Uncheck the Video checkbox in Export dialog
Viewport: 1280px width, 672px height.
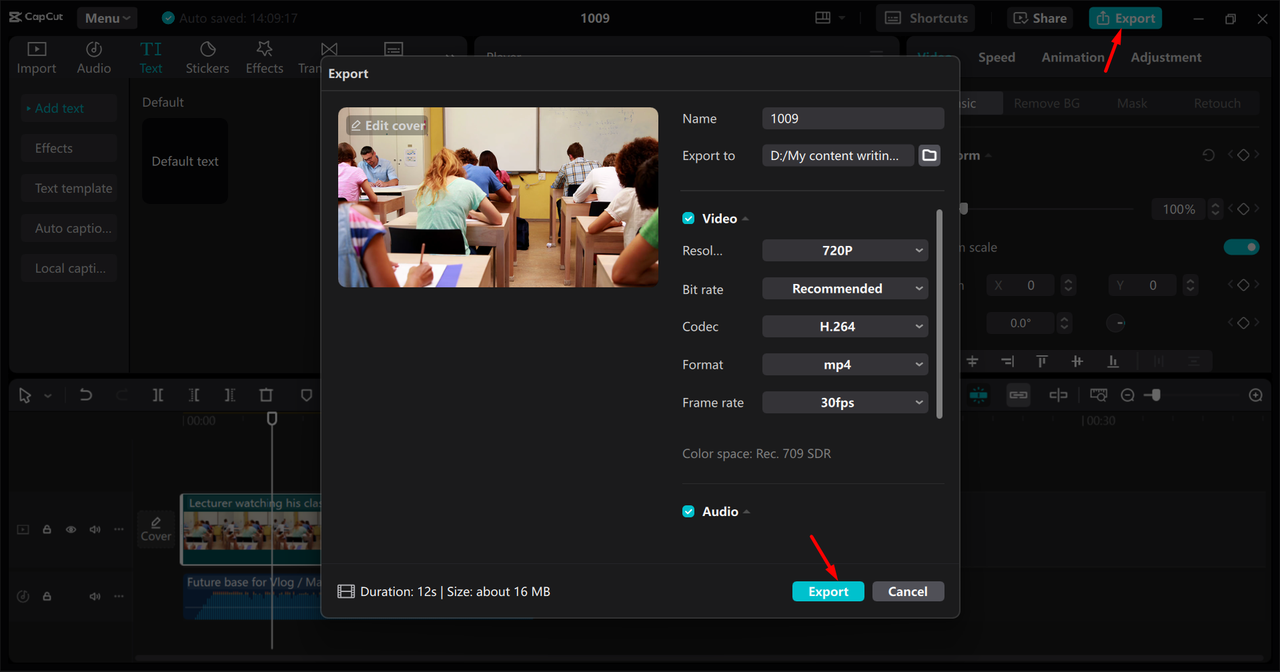(x=688, y=218)
